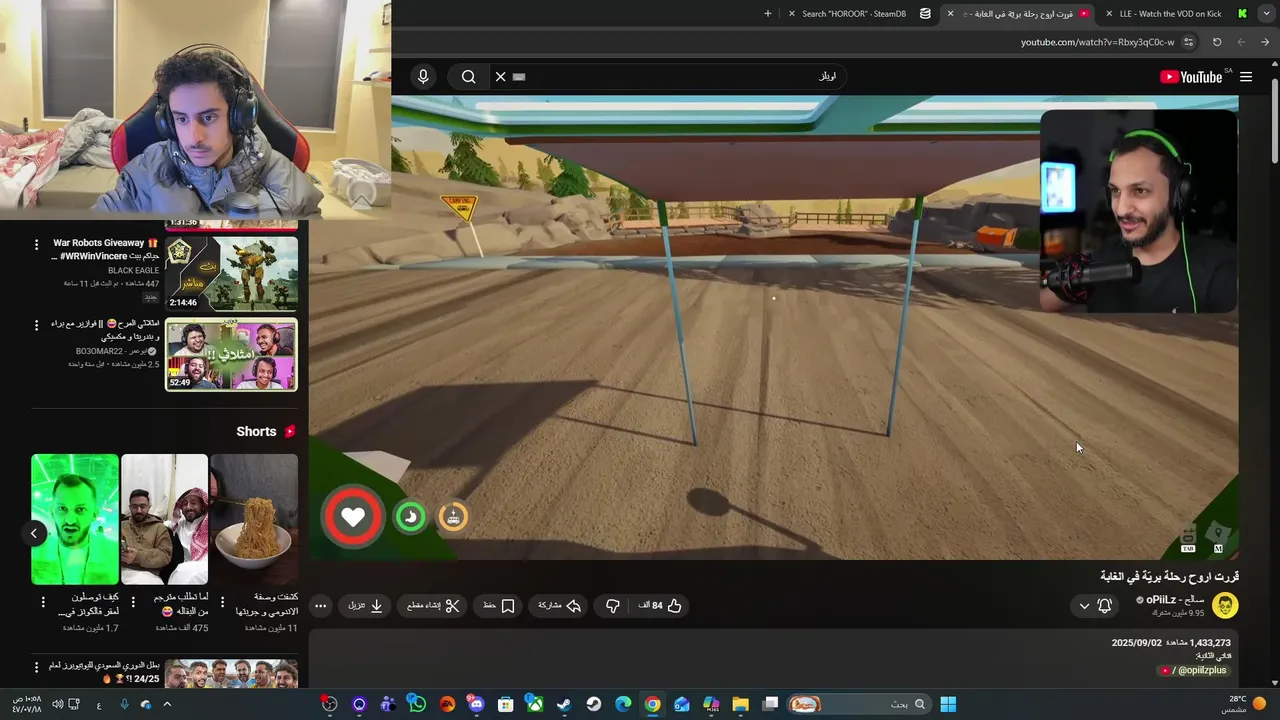Open site settings icon in the address bar

click(1188, 42)
